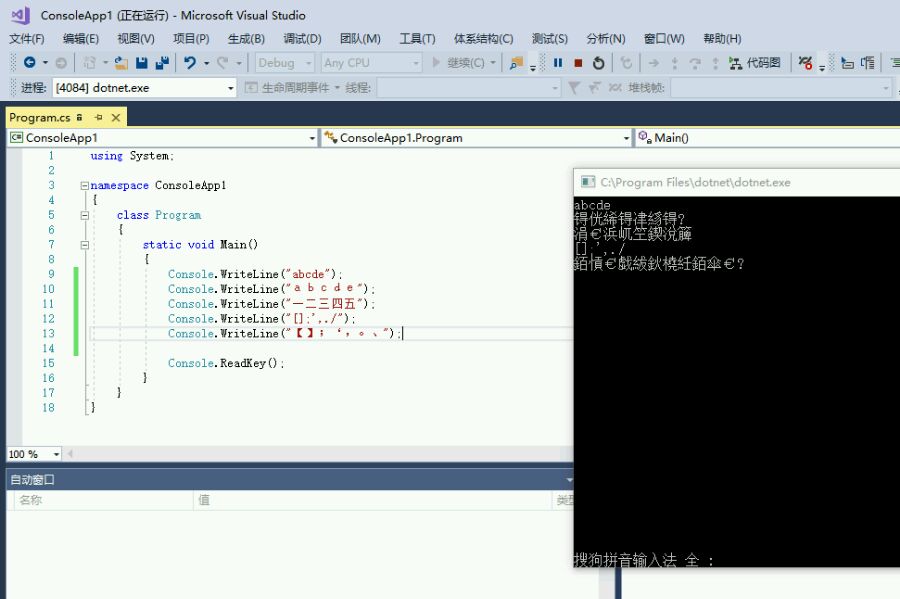Click the Undo arrow icon
Image resolution: width=900 pixels, height=599 pixels.
pos(189,63)
